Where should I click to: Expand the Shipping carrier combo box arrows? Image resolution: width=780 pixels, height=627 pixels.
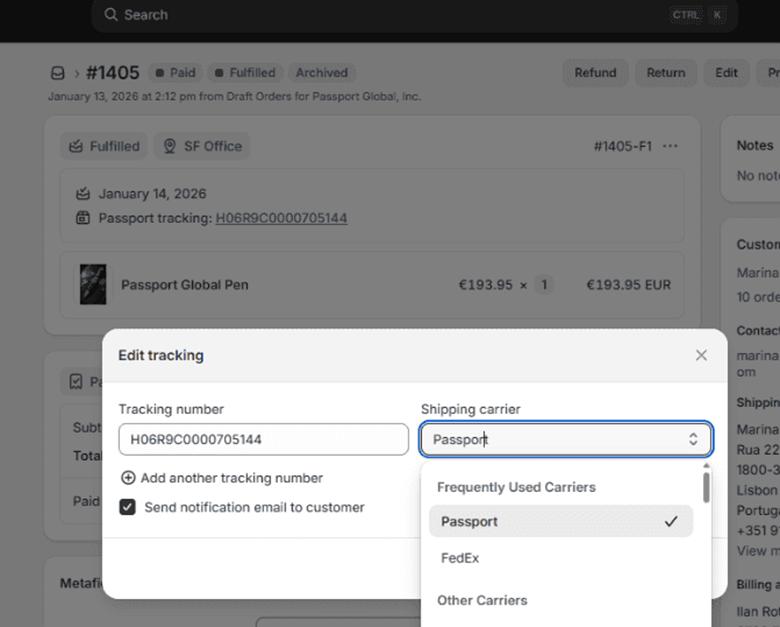click(693, 439)
